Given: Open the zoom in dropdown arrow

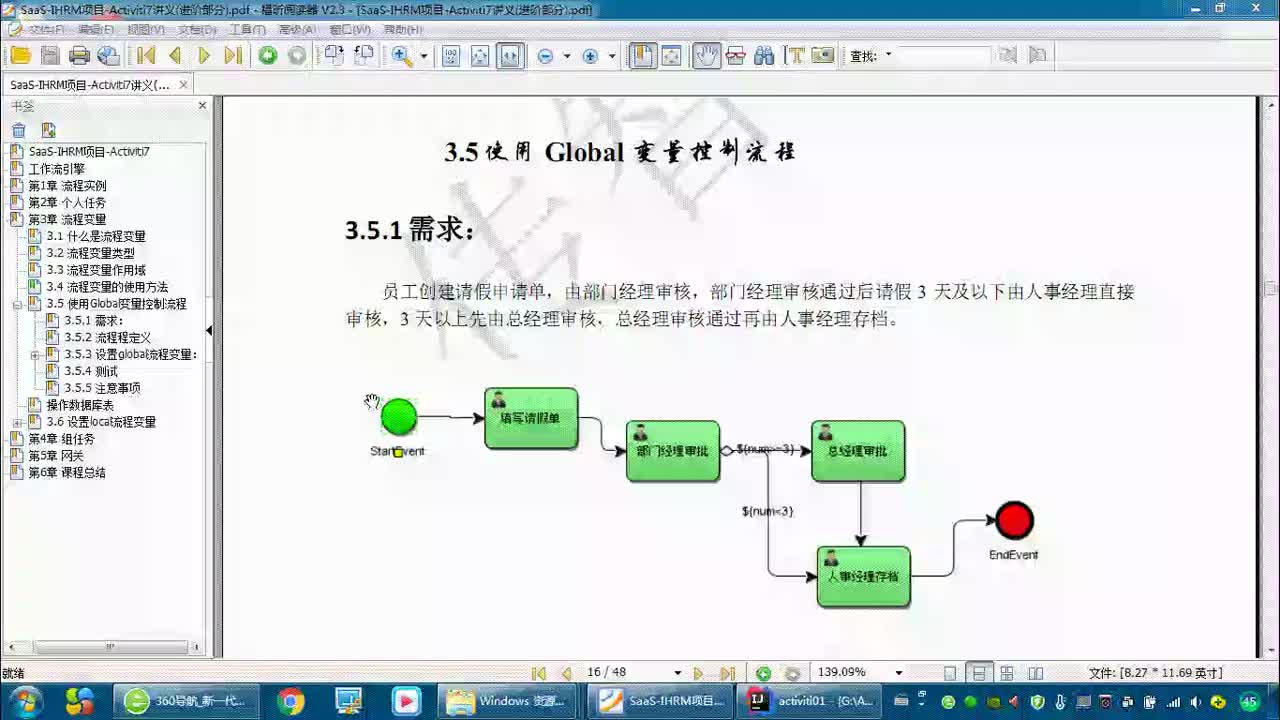Looking at the screenshot, I should (x=612, y=56).
